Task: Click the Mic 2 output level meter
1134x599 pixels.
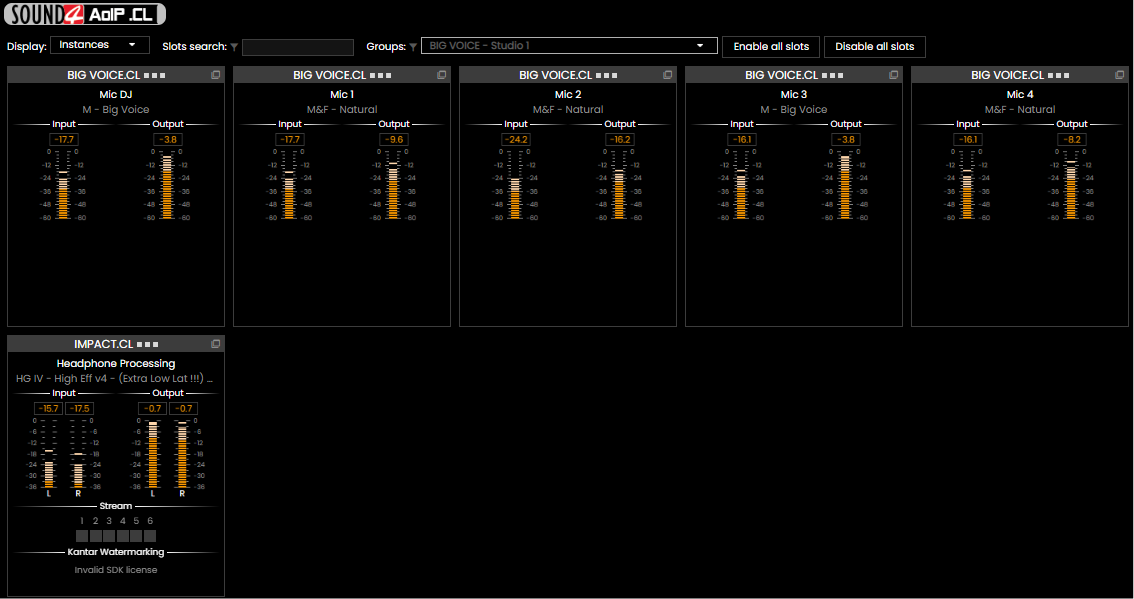Action: (619, 184)
